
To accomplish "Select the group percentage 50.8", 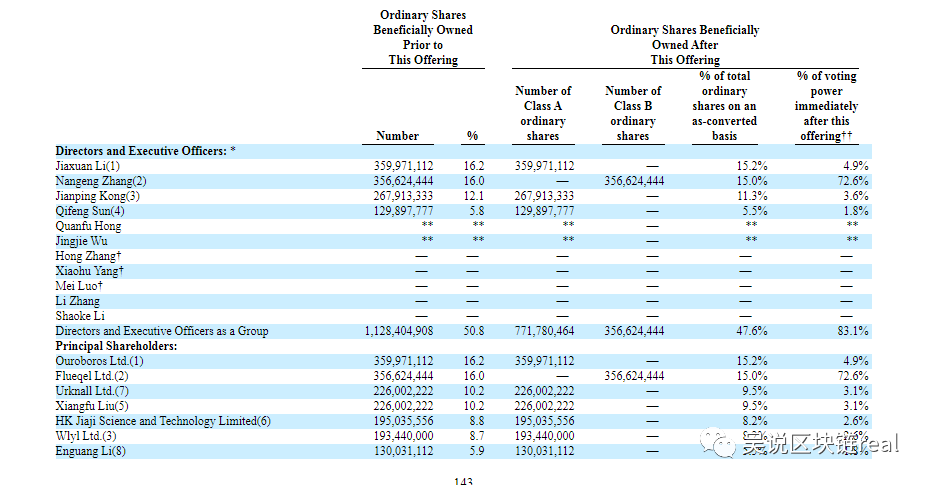I will tap(474, 331).
